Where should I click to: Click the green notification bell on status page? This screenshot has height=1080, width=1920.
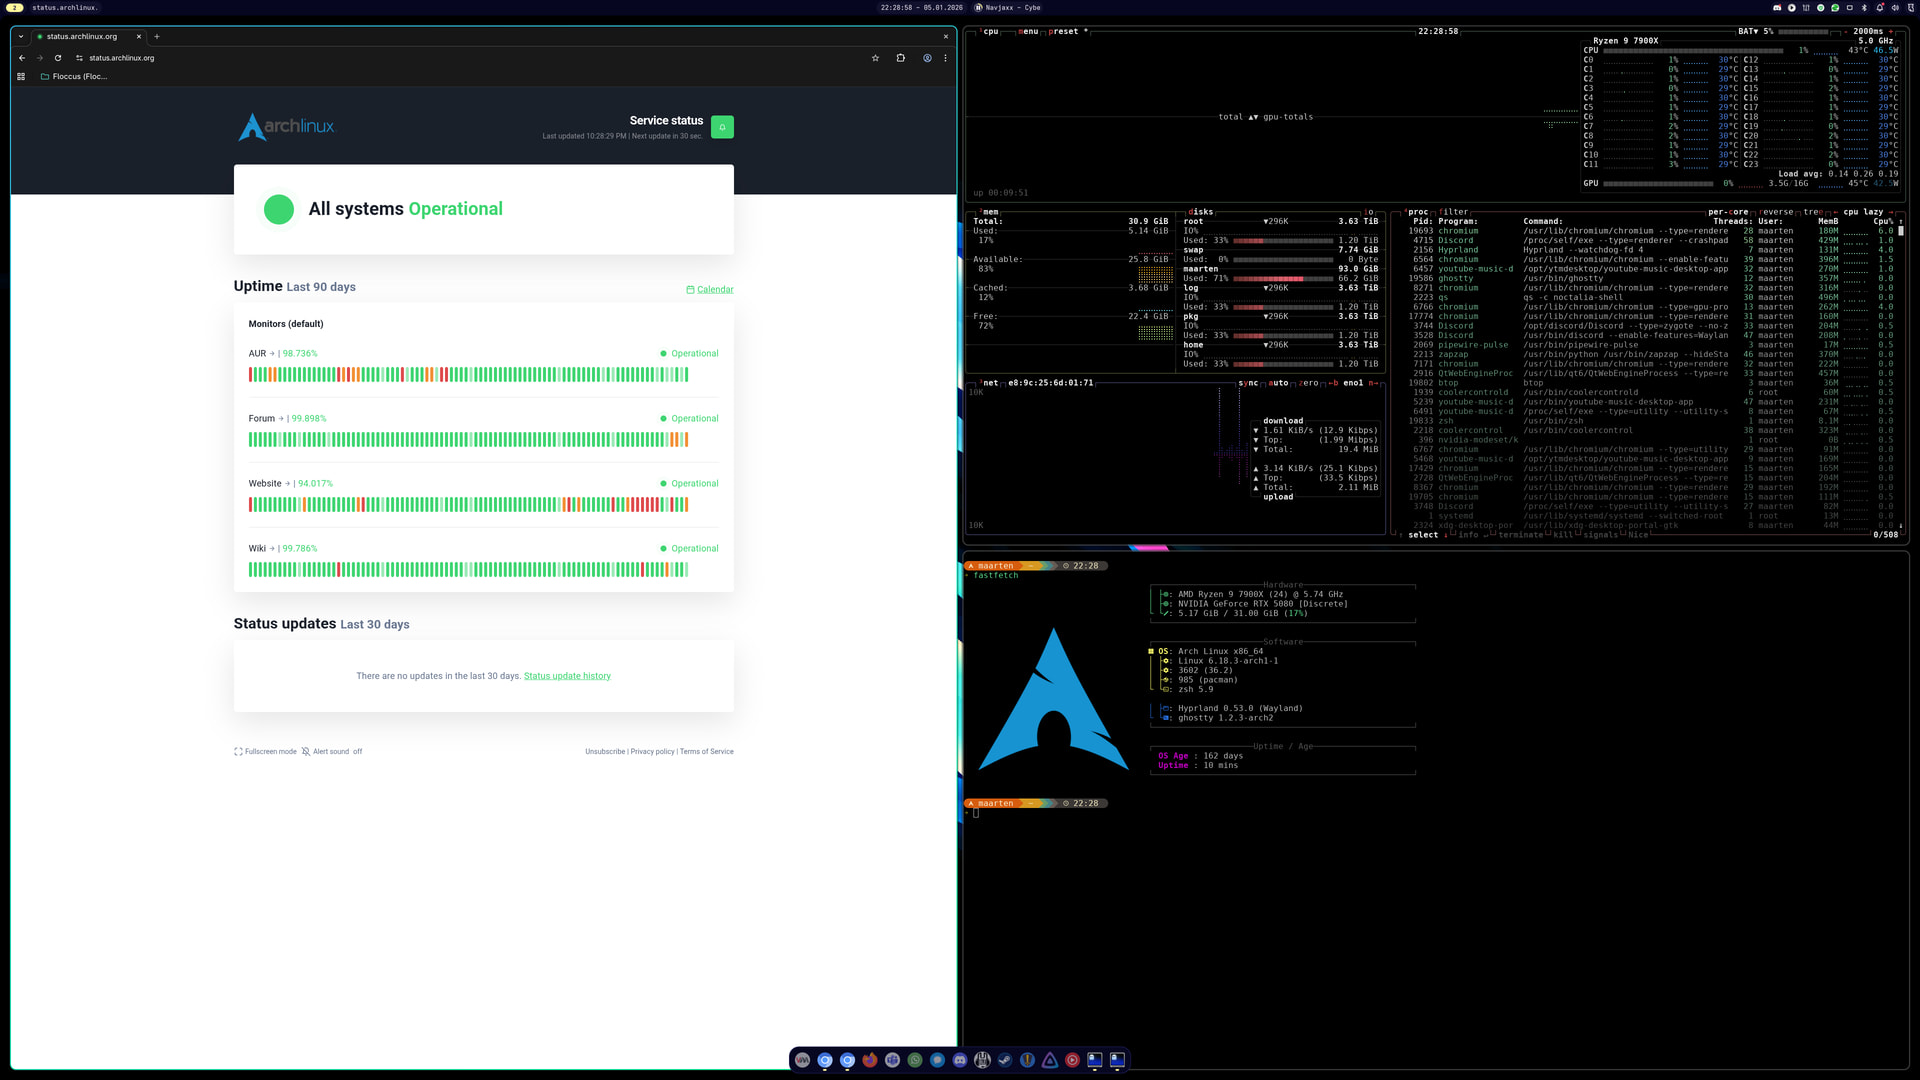coord(722,127)
